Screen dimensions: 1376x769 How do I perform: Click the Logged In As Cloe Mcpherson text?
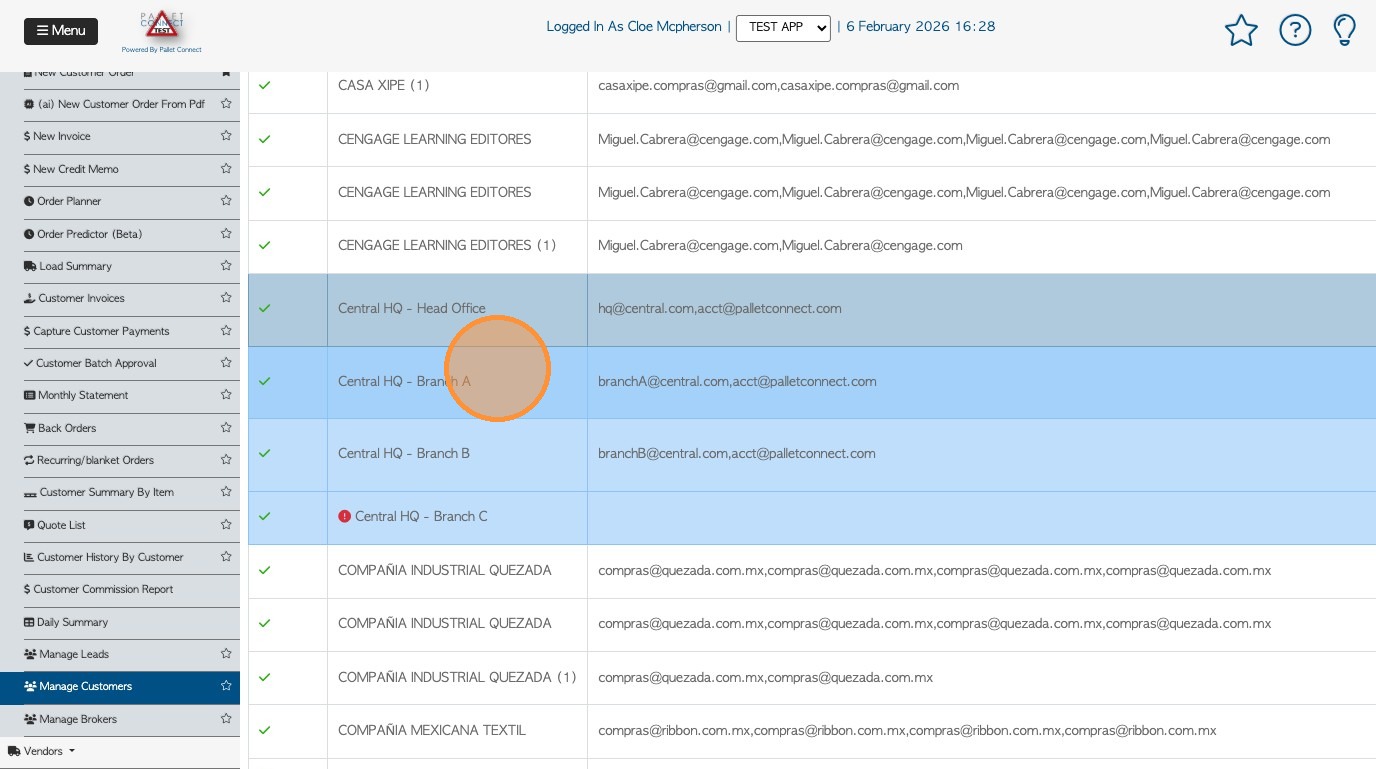coord(634,27)
